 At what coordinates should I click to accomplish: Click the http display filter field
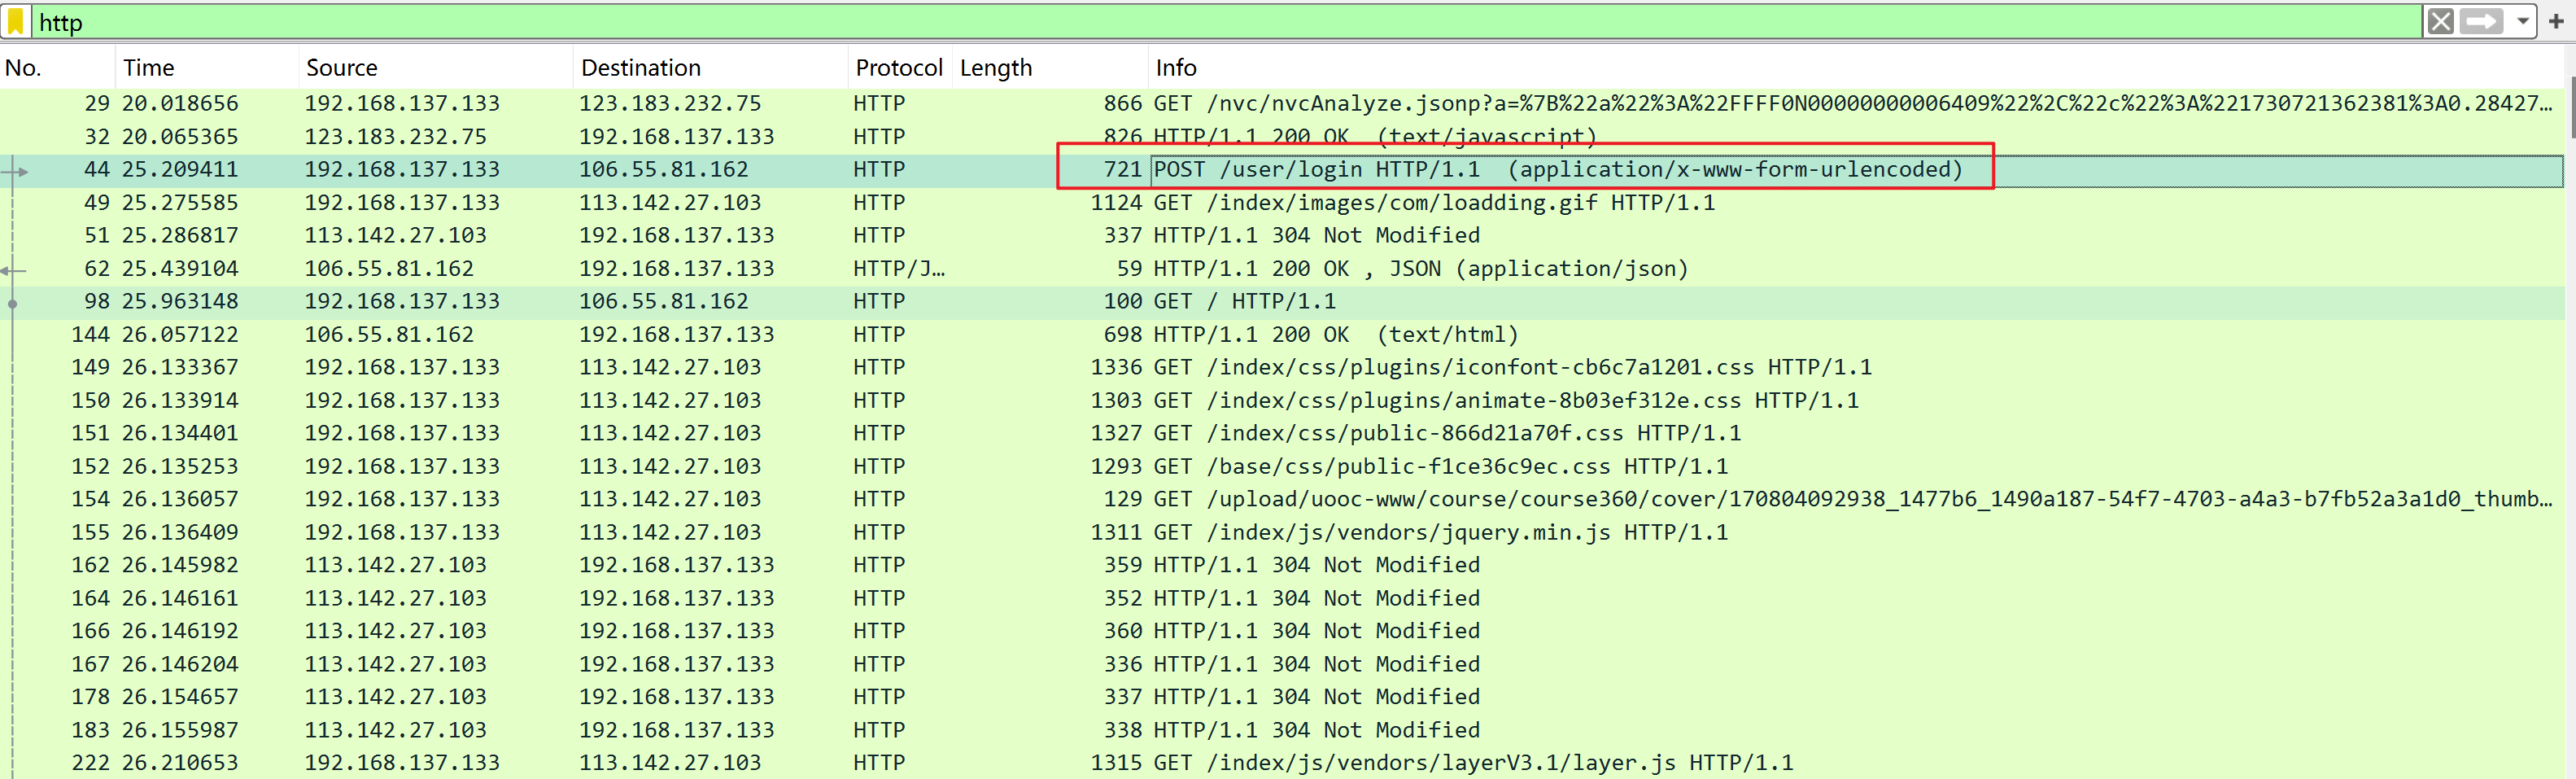[x=1226, y=21]
